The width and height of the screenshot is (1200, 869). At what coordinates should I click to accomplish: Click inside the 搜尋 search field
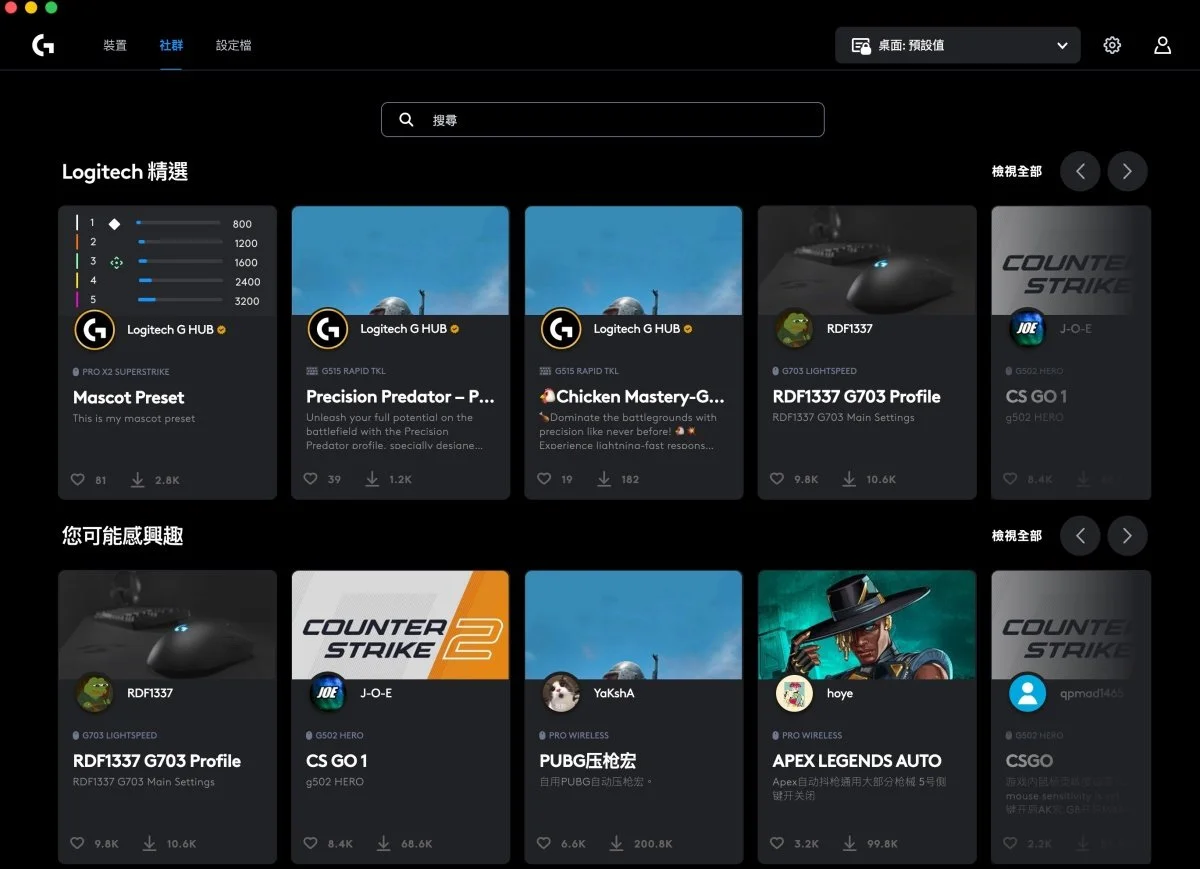pyautogui.click(x=603, y=119)
